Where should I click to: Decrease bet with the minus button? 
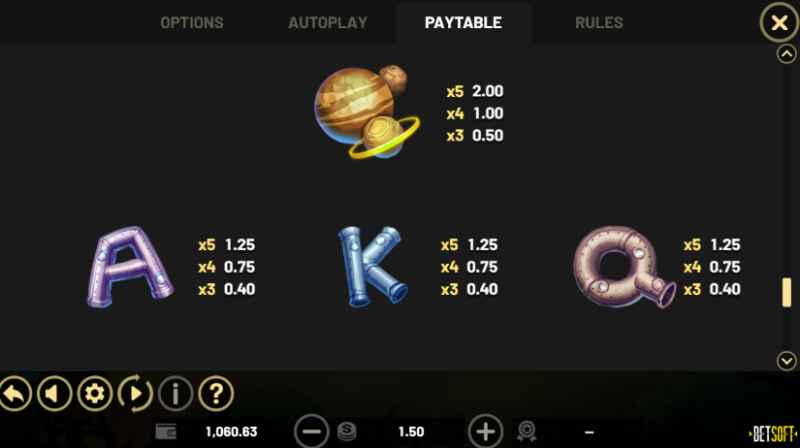311,432
